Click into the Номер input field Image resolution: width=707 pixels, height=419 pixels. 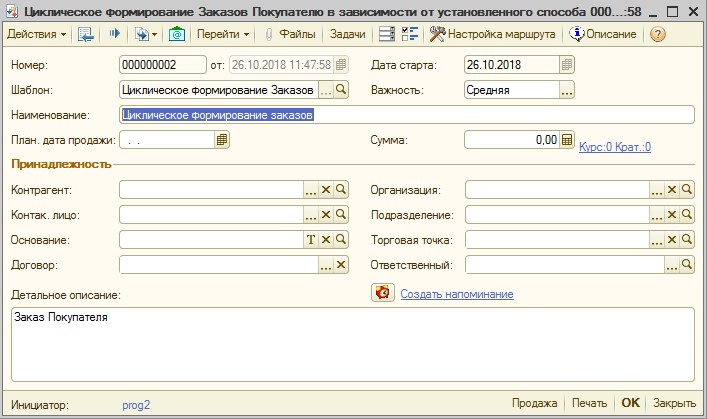point(163,65)
